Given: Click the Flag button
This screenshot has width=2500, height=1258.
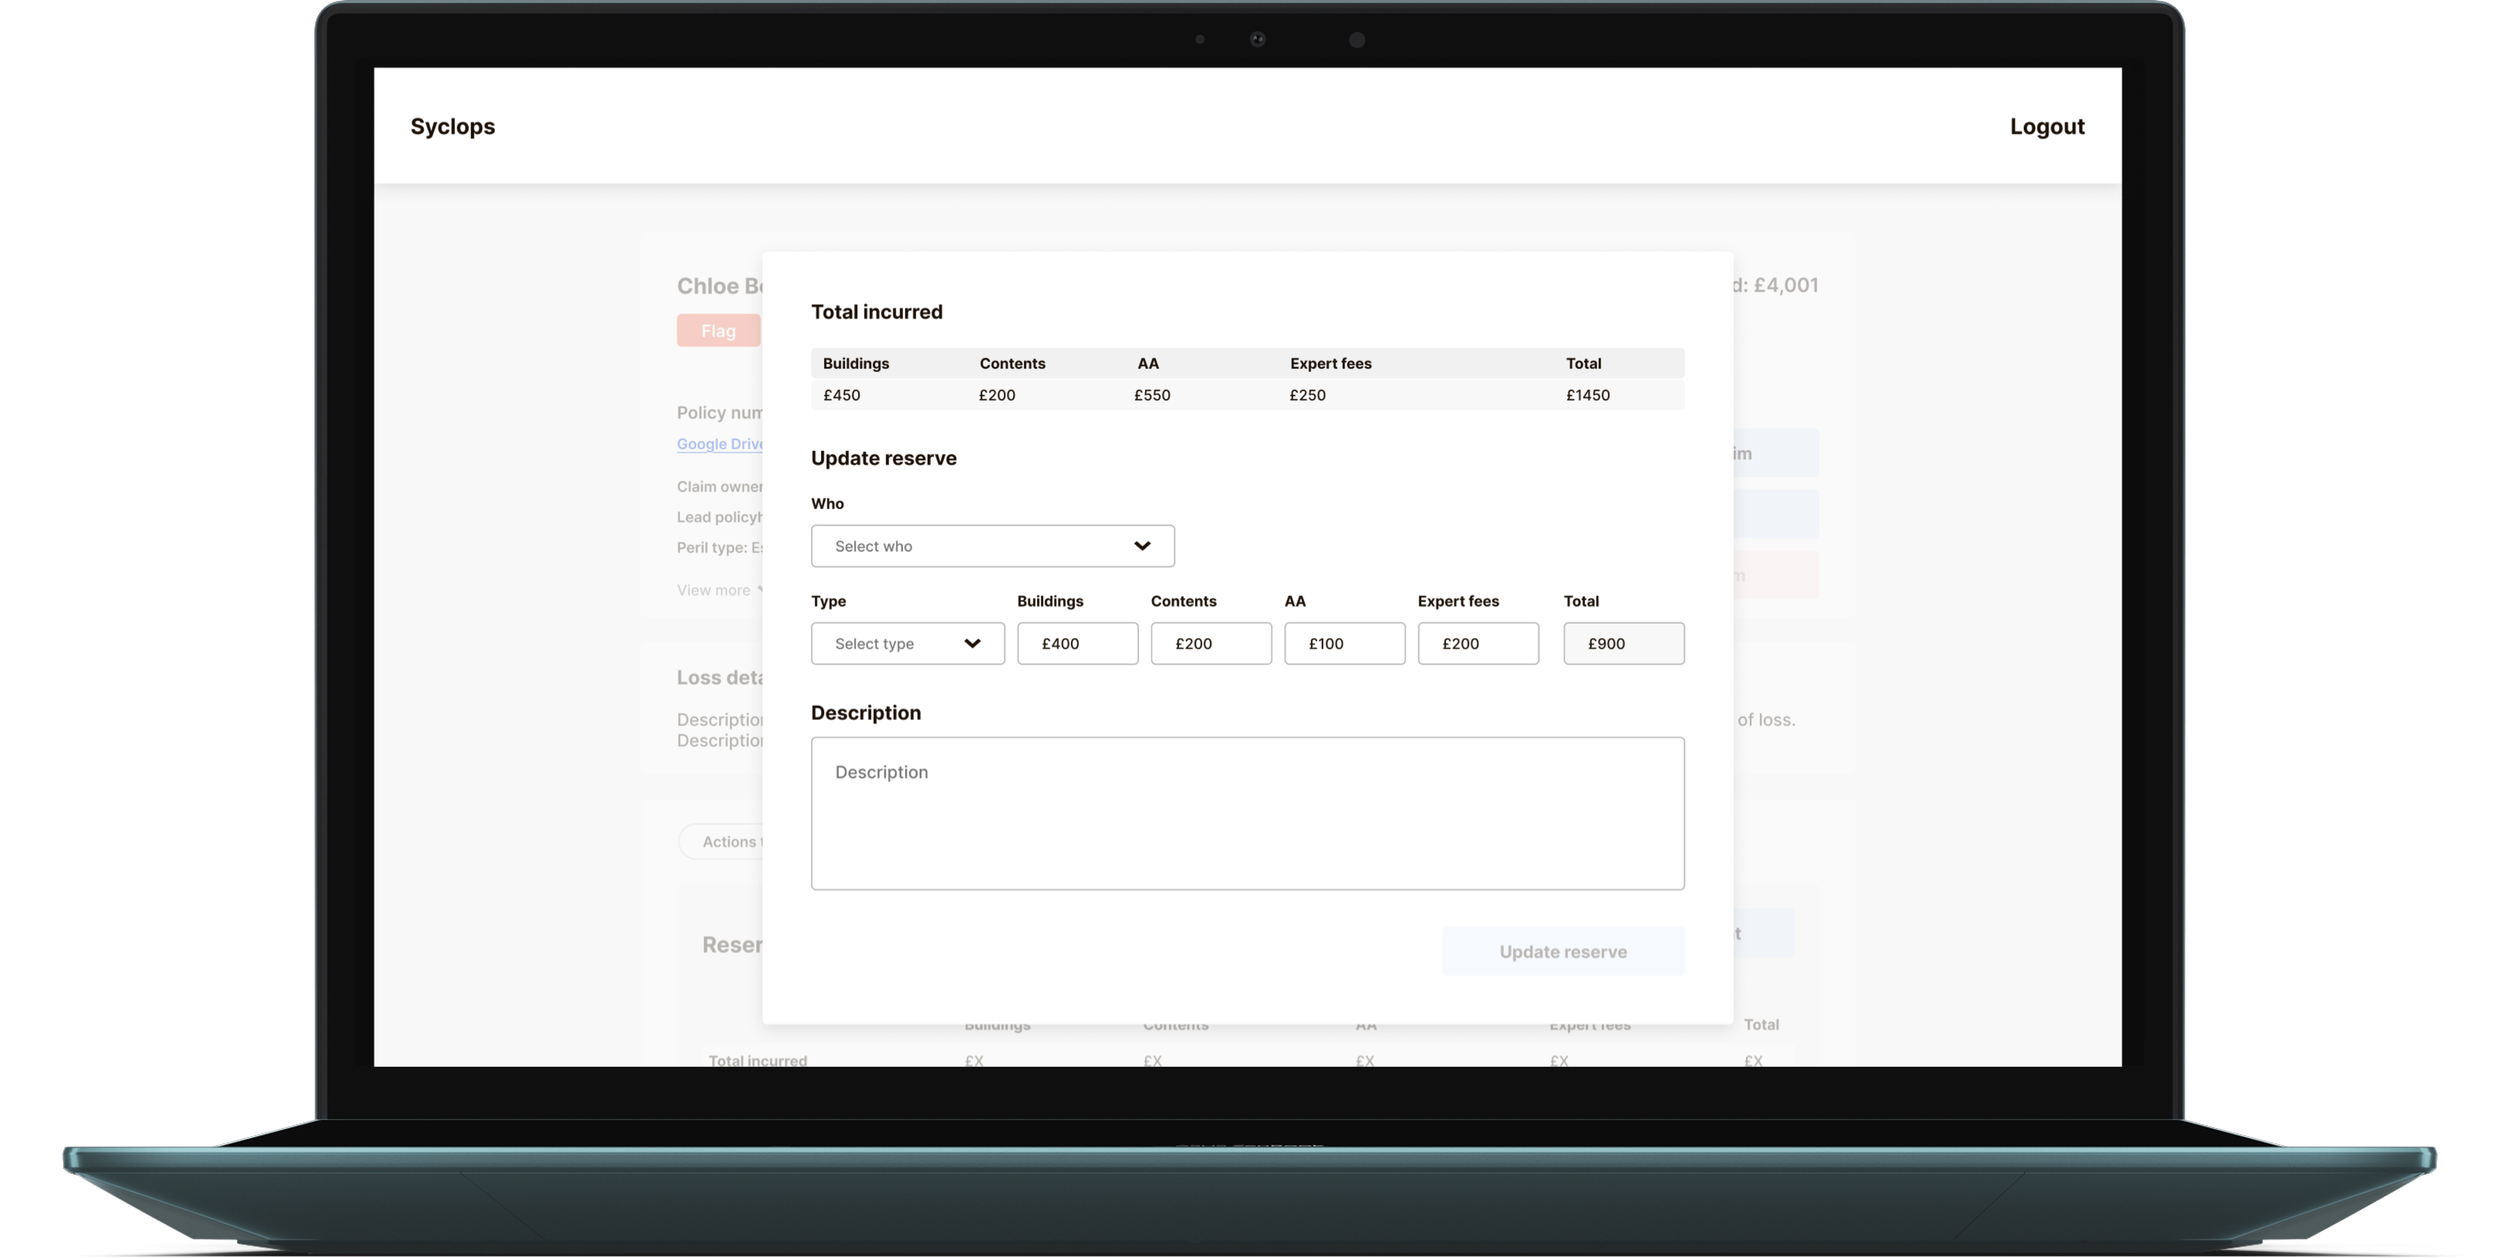Looking at the screenshot, I should 718,331.
